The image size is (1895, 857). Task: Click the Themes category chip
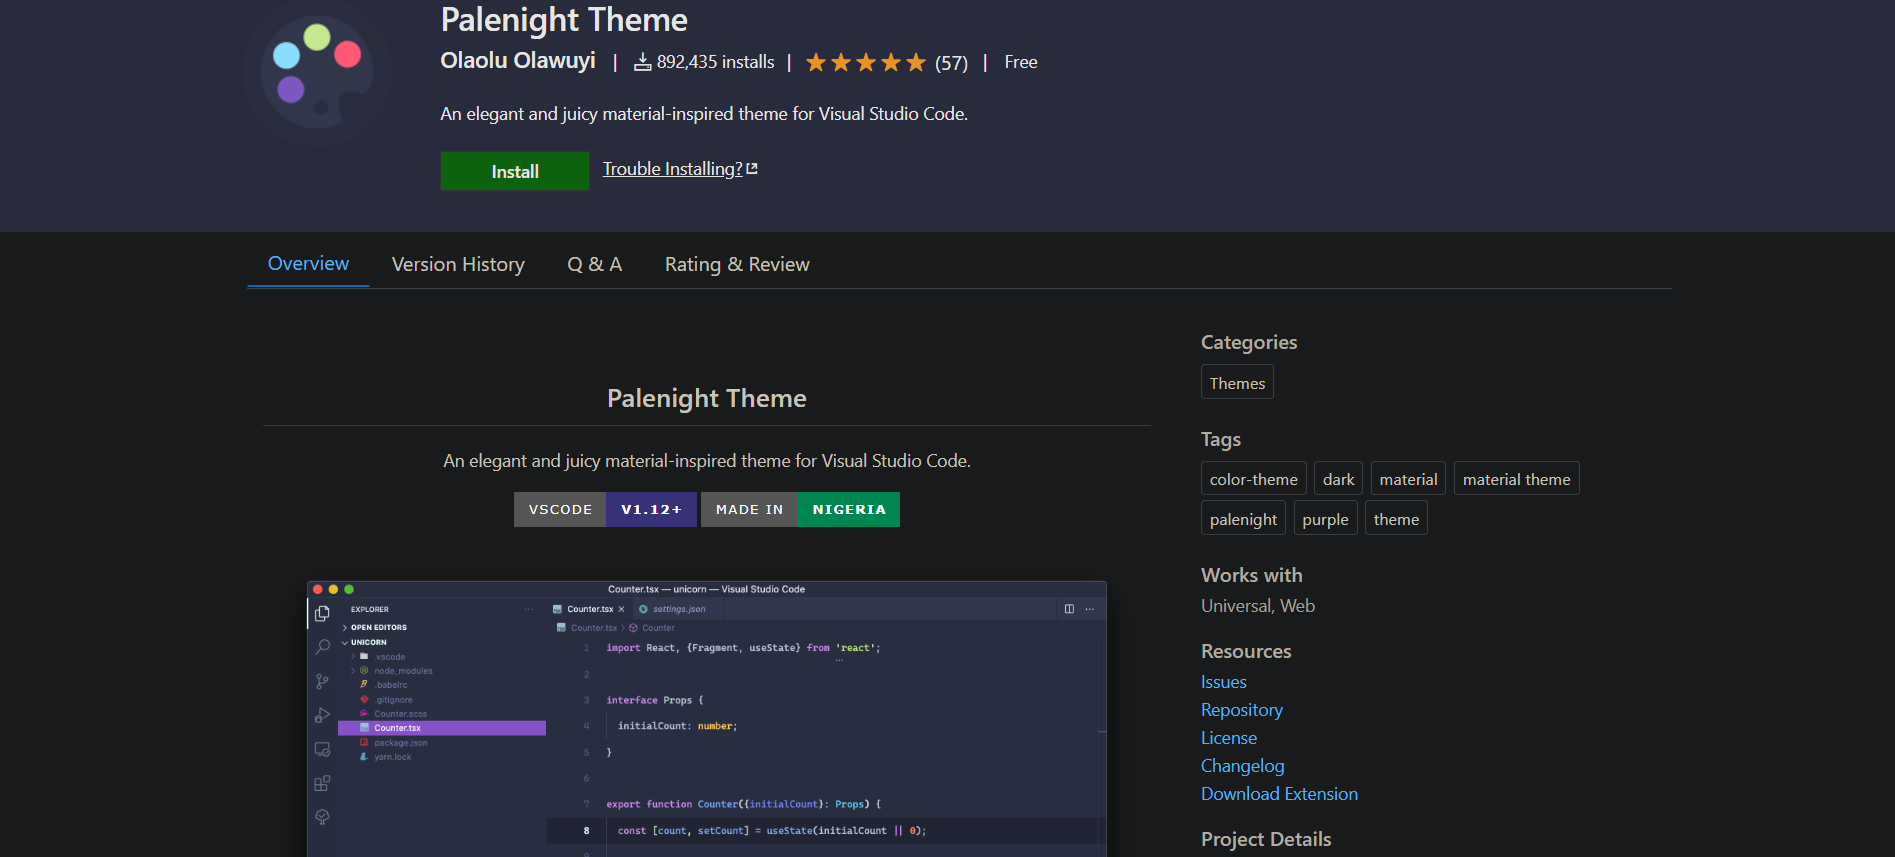[1237, 383]
